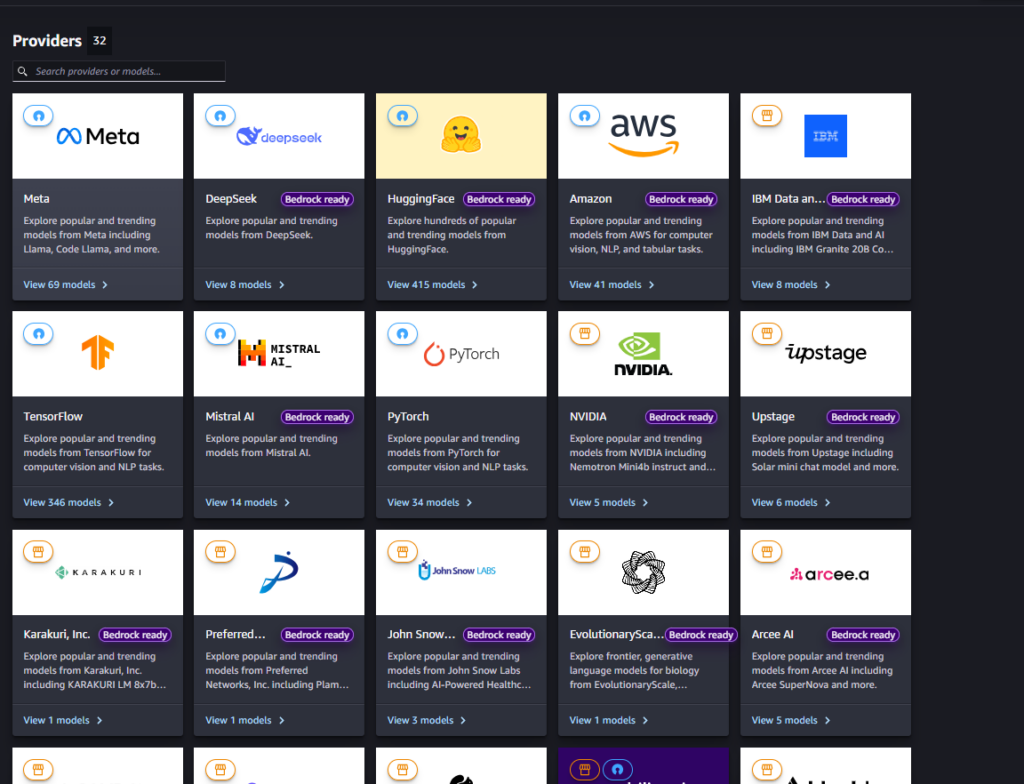The image size is (1024, 784).
Task: Click the blue hub icon on PyTorch card
Action: tap(402, 334)
